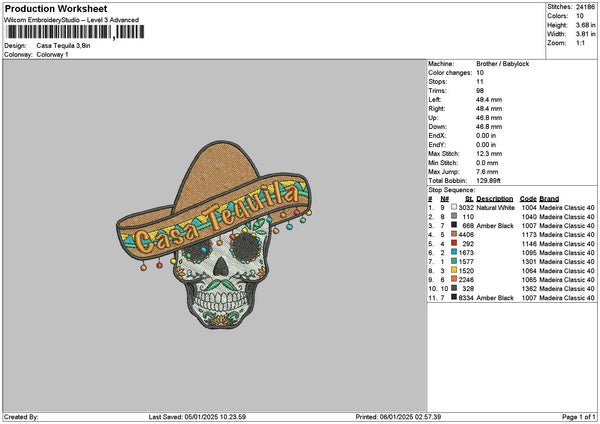Image resolution: width=600 pixels, height=424 pixels.
Task: Click the 'Production Worksheet' title
Action: click(56, 8)
